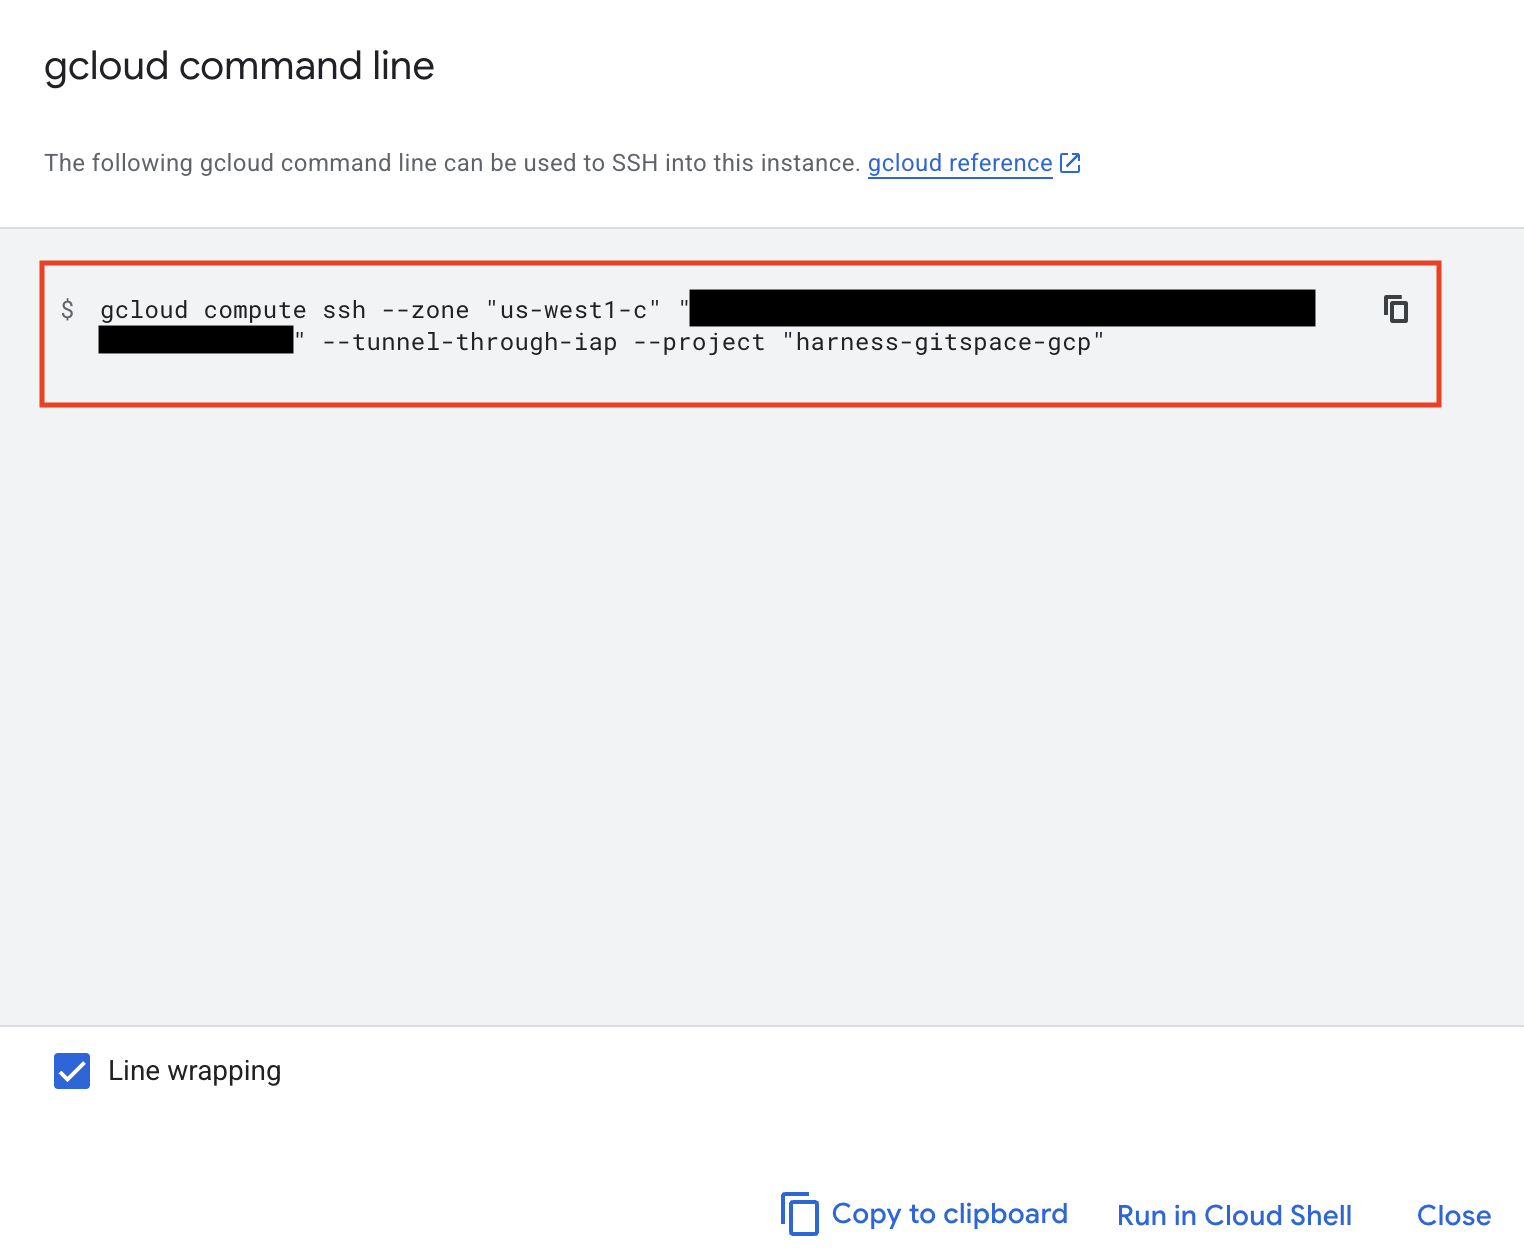Click the gcloud command line title
The width and height of the screenshot is (1524, 1252).
pyautogui.click(x=239, y=65)
